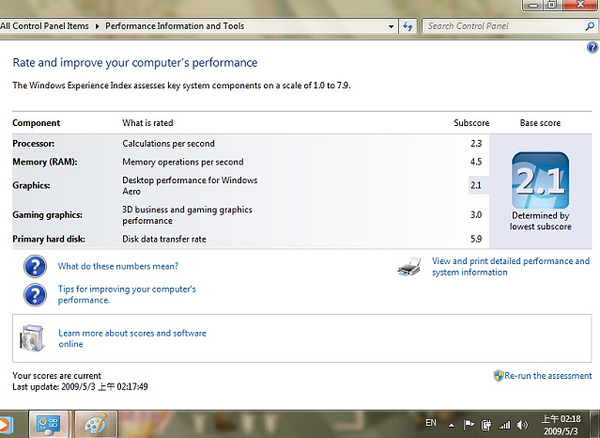Click the Show desktop strip by the clock

coord(597,424)
